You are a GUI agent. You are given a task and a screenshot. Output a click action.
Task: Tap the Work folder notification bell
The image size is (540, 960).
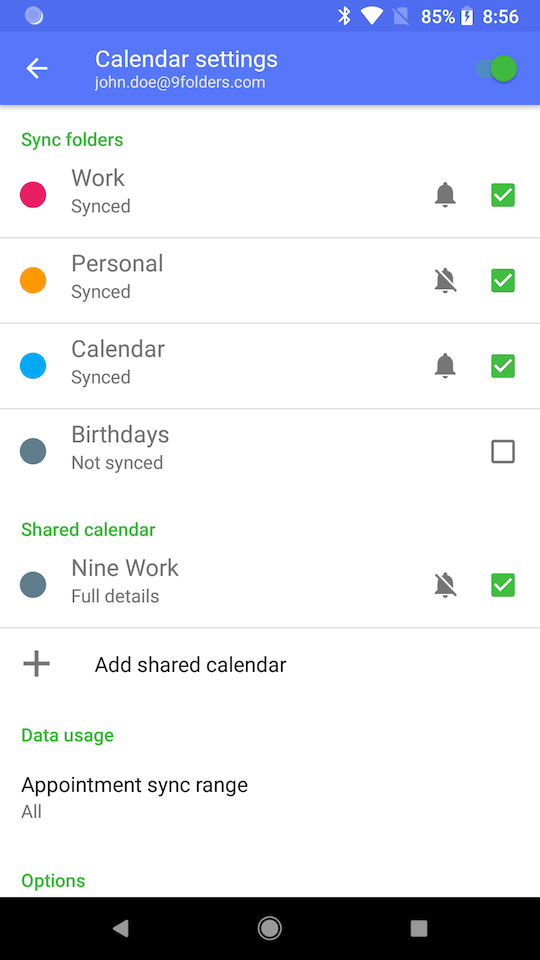(x=445, y=195)
